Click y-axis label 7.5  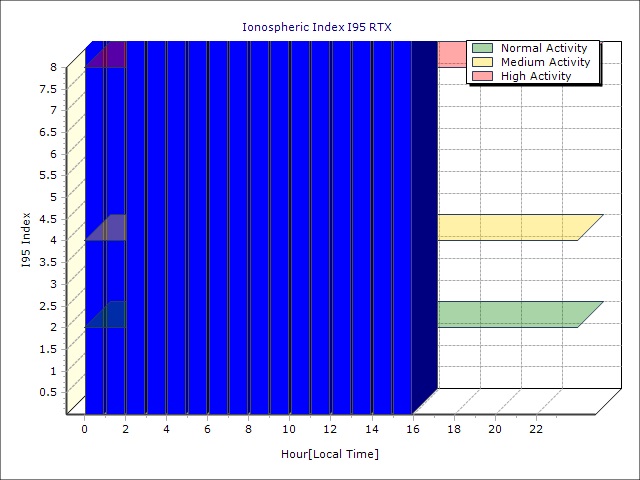48,89
